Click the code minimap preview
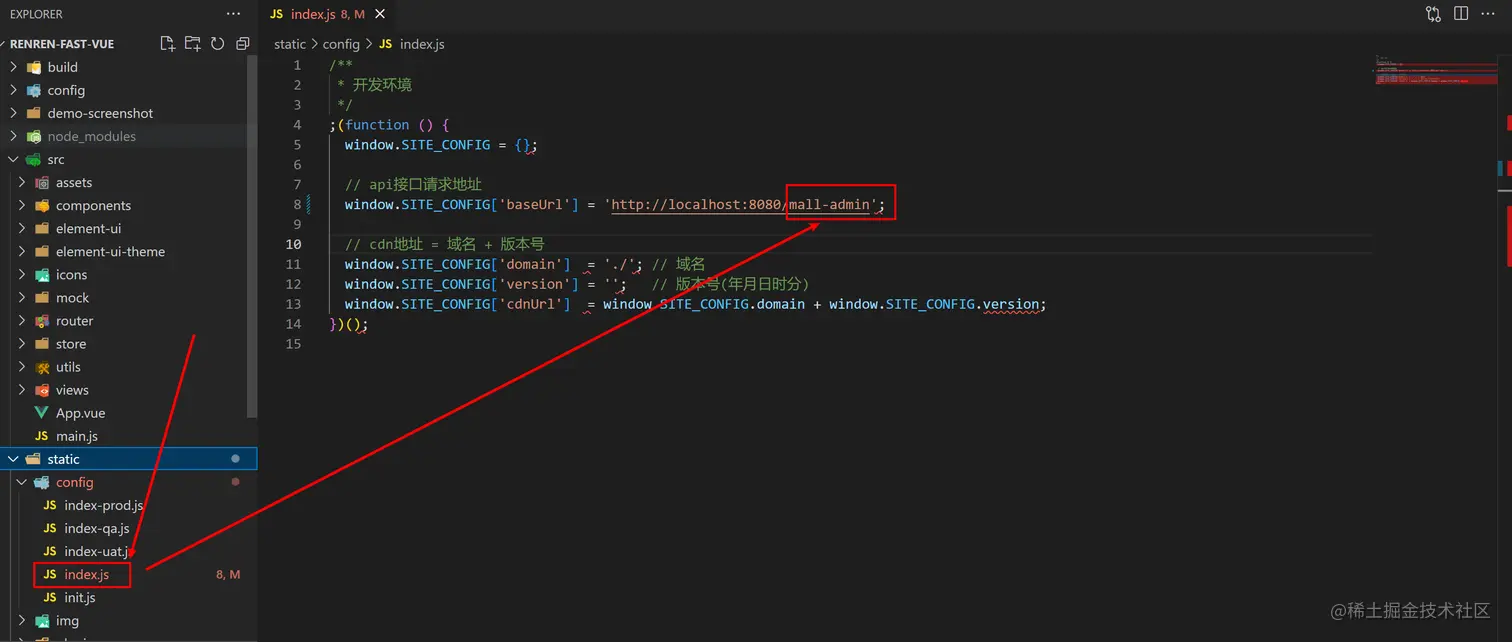Viewport: 1512px width, 642px height. click(1434, 69)
